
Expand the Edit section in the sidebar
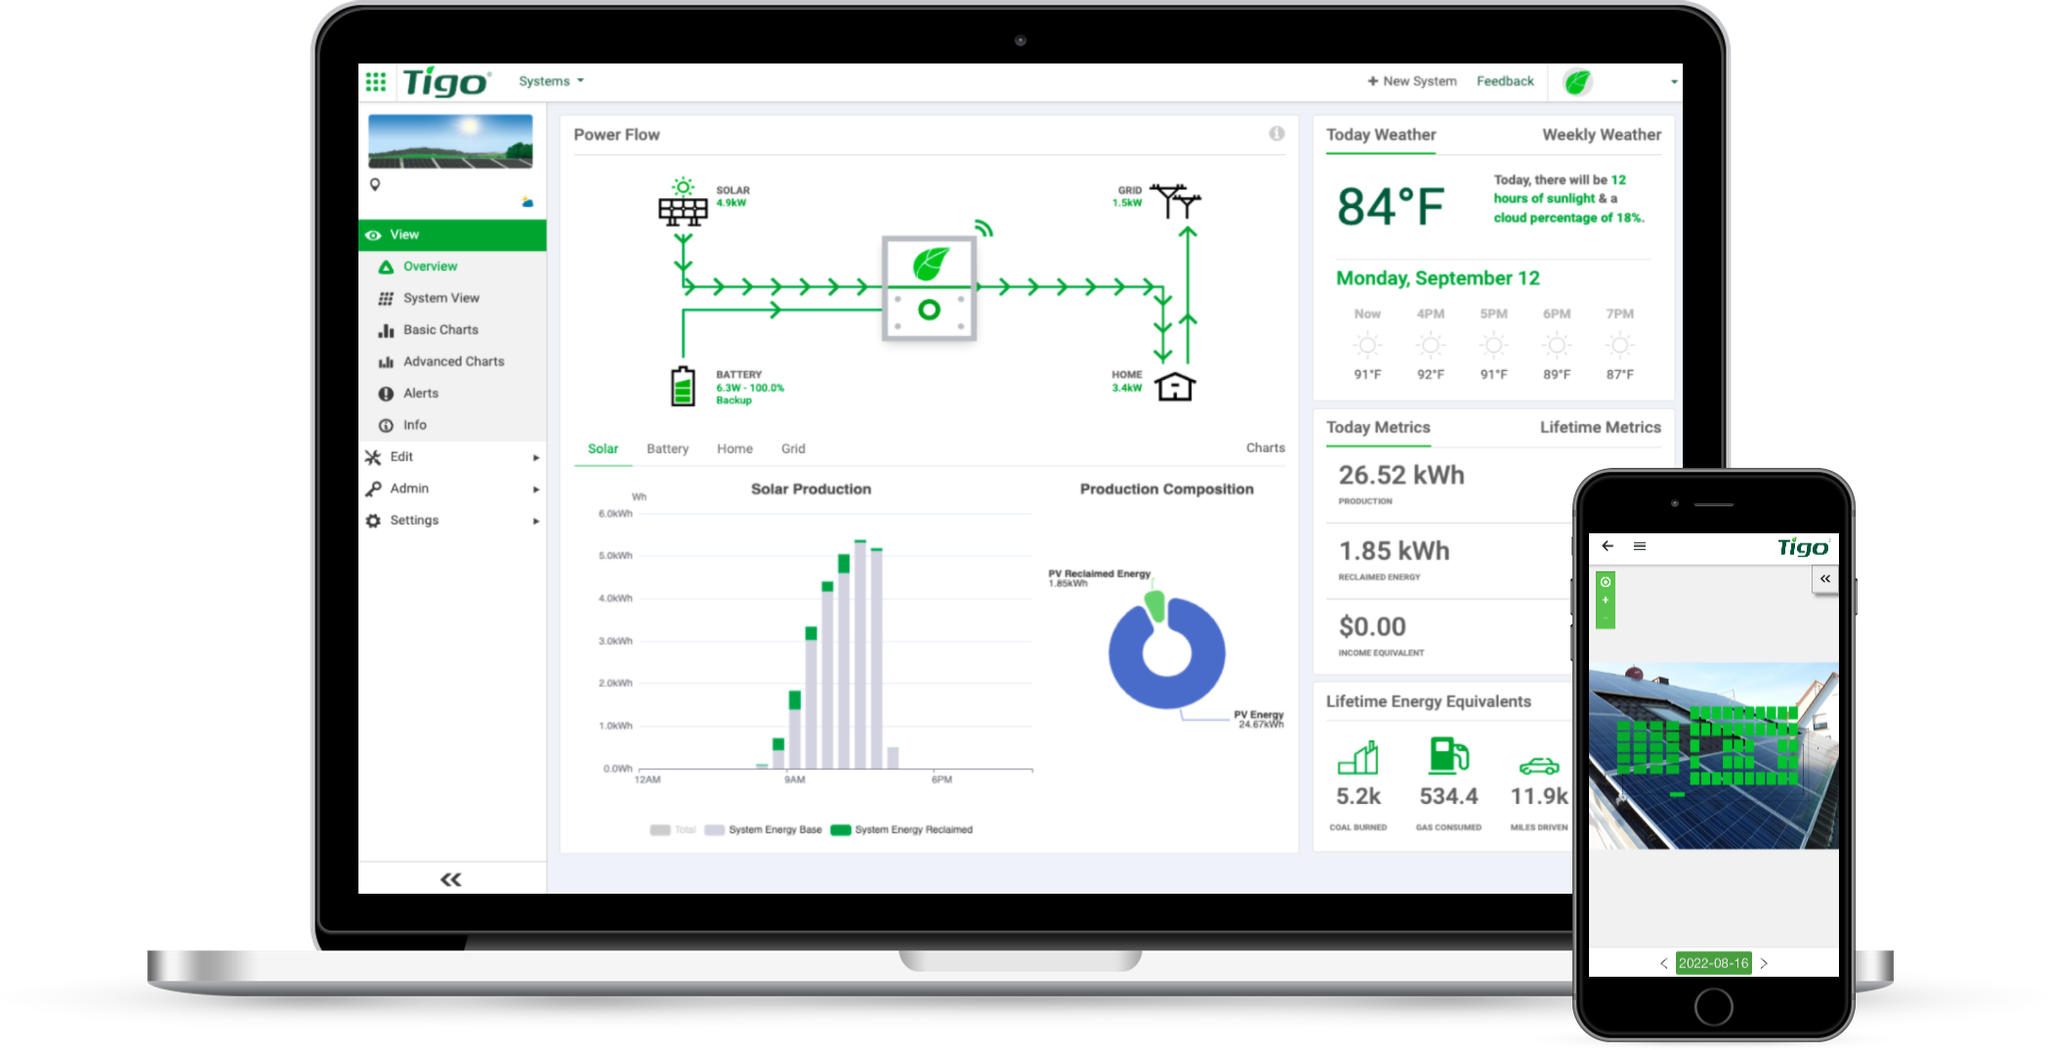pos(400,457)
